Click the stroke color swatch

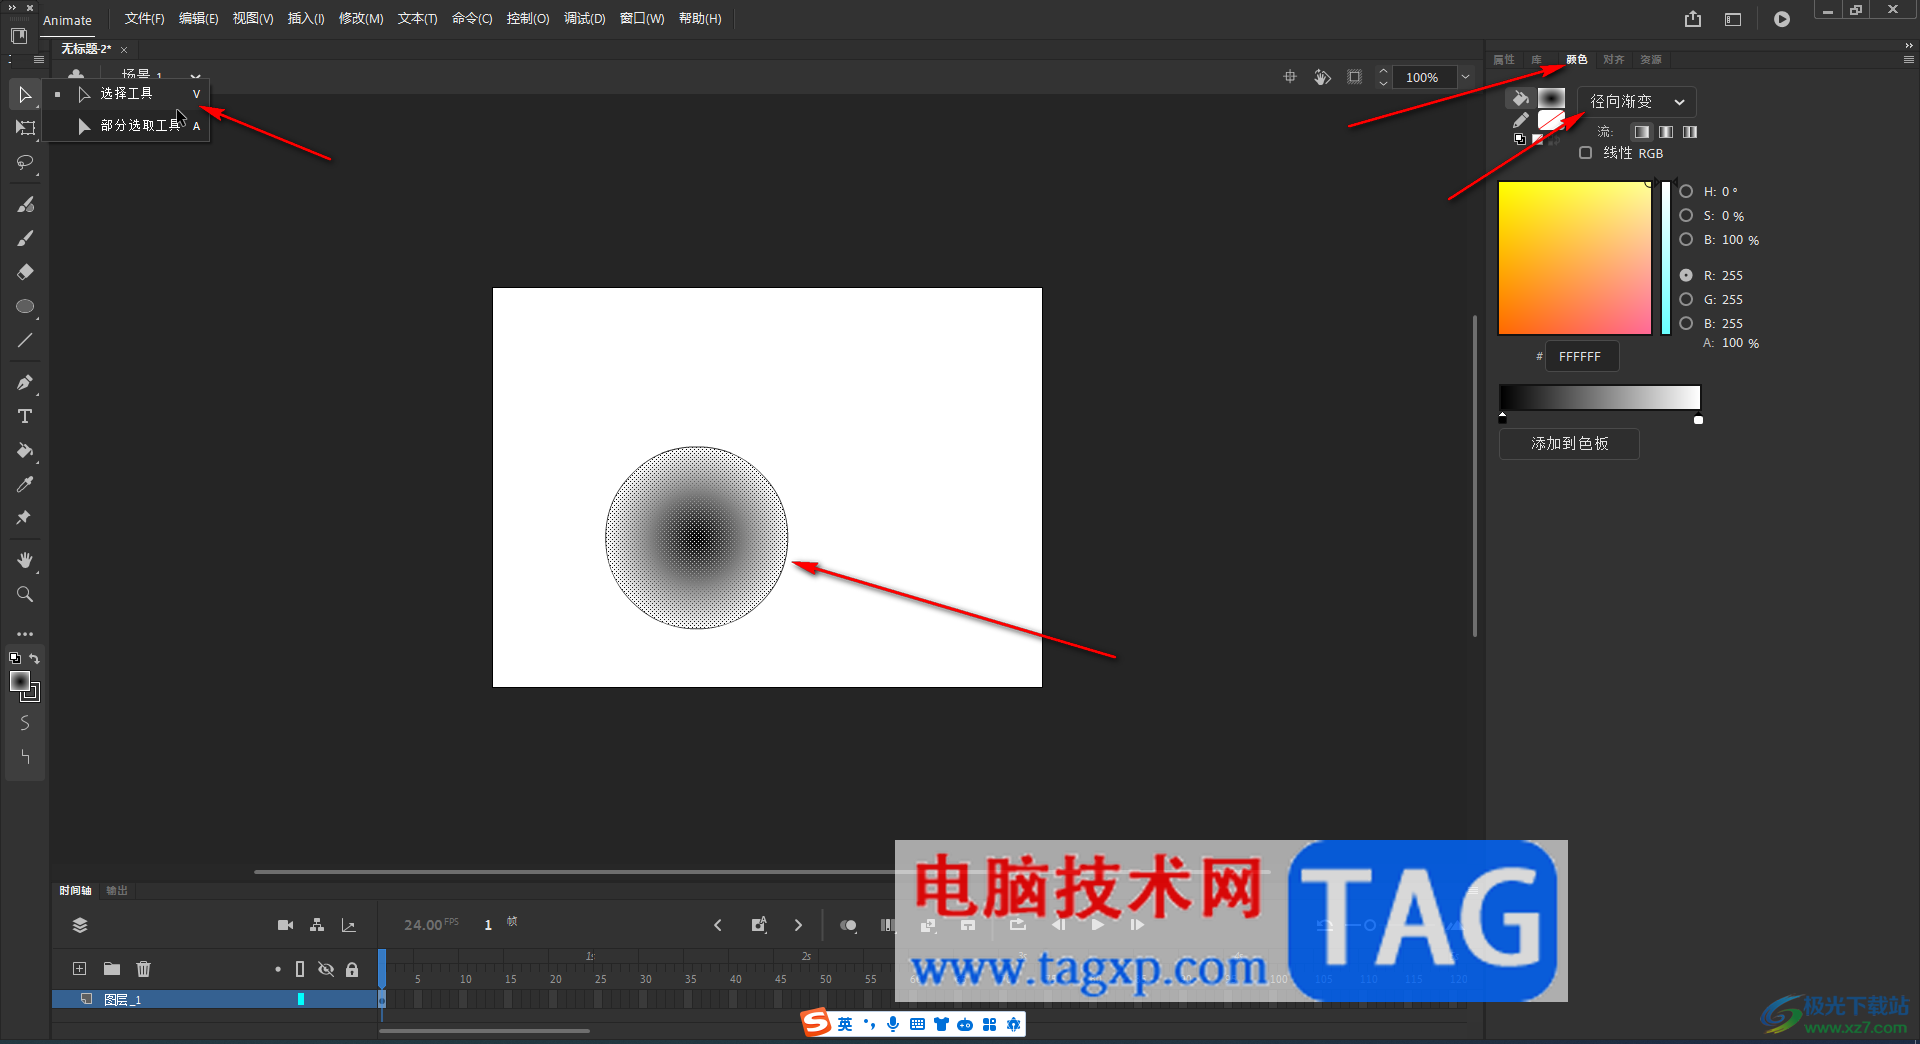1551,120
